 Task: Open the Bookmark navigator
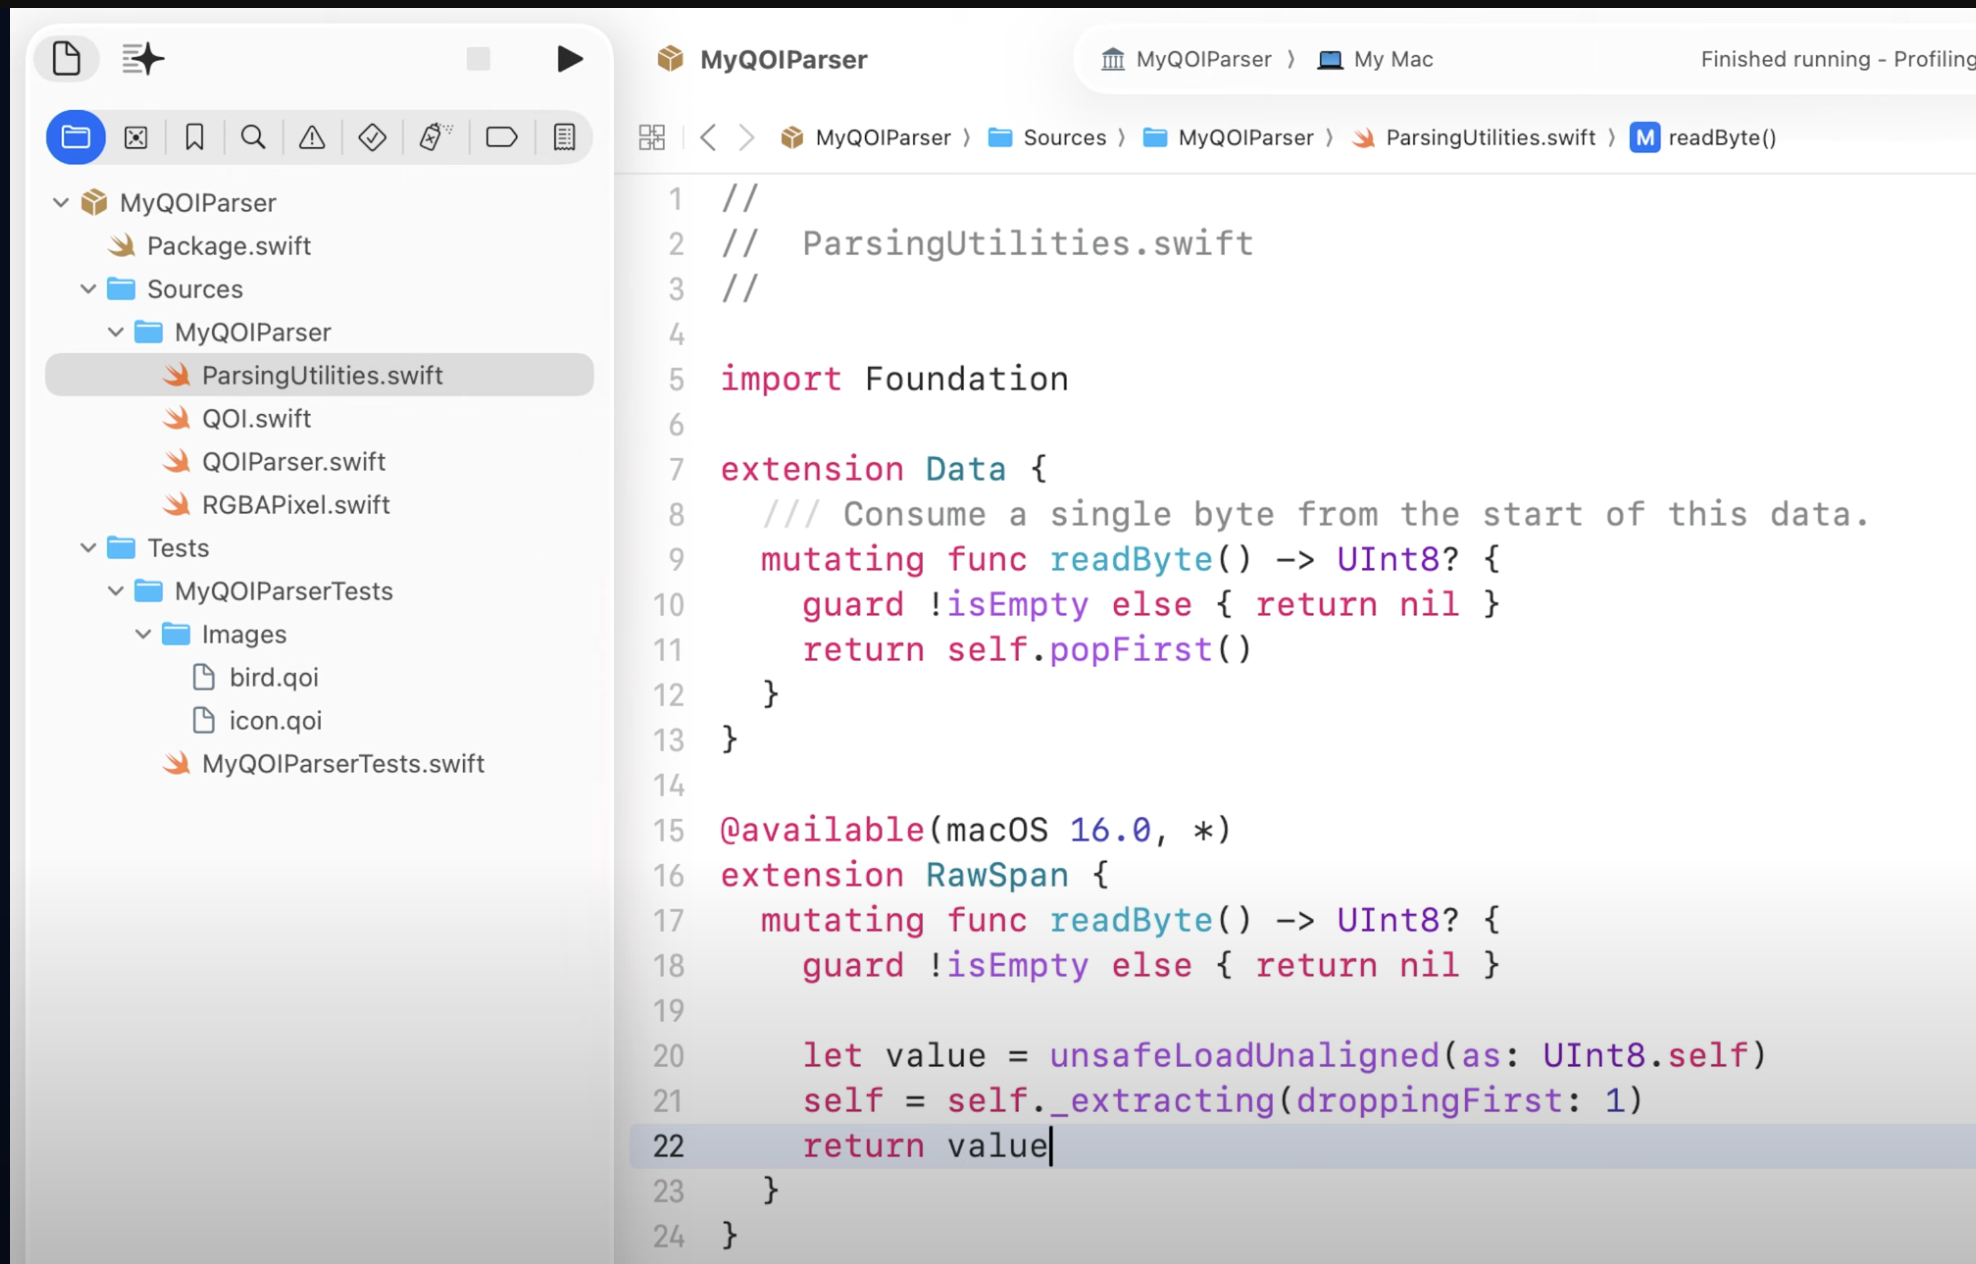pos(194,137)
